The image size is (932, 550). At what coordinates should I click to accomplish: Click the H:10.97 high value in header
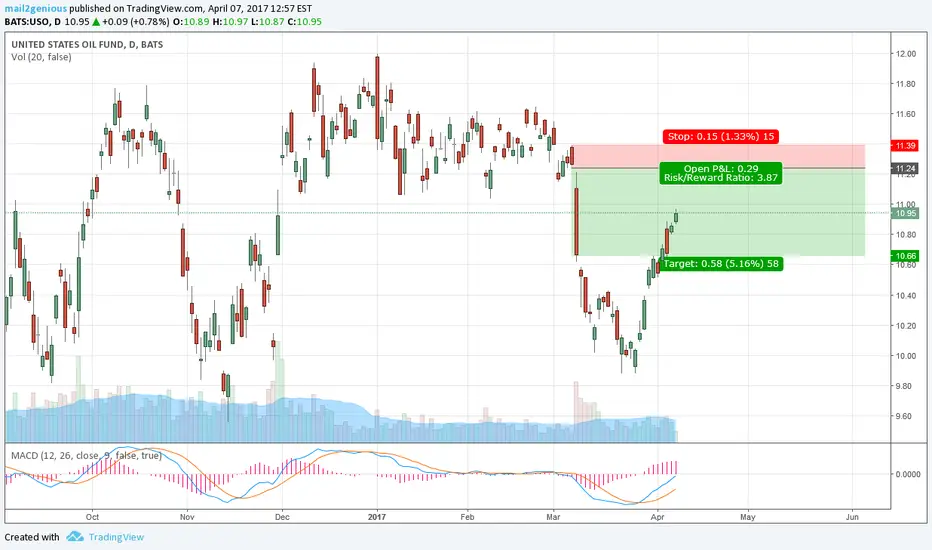[231, 22]
